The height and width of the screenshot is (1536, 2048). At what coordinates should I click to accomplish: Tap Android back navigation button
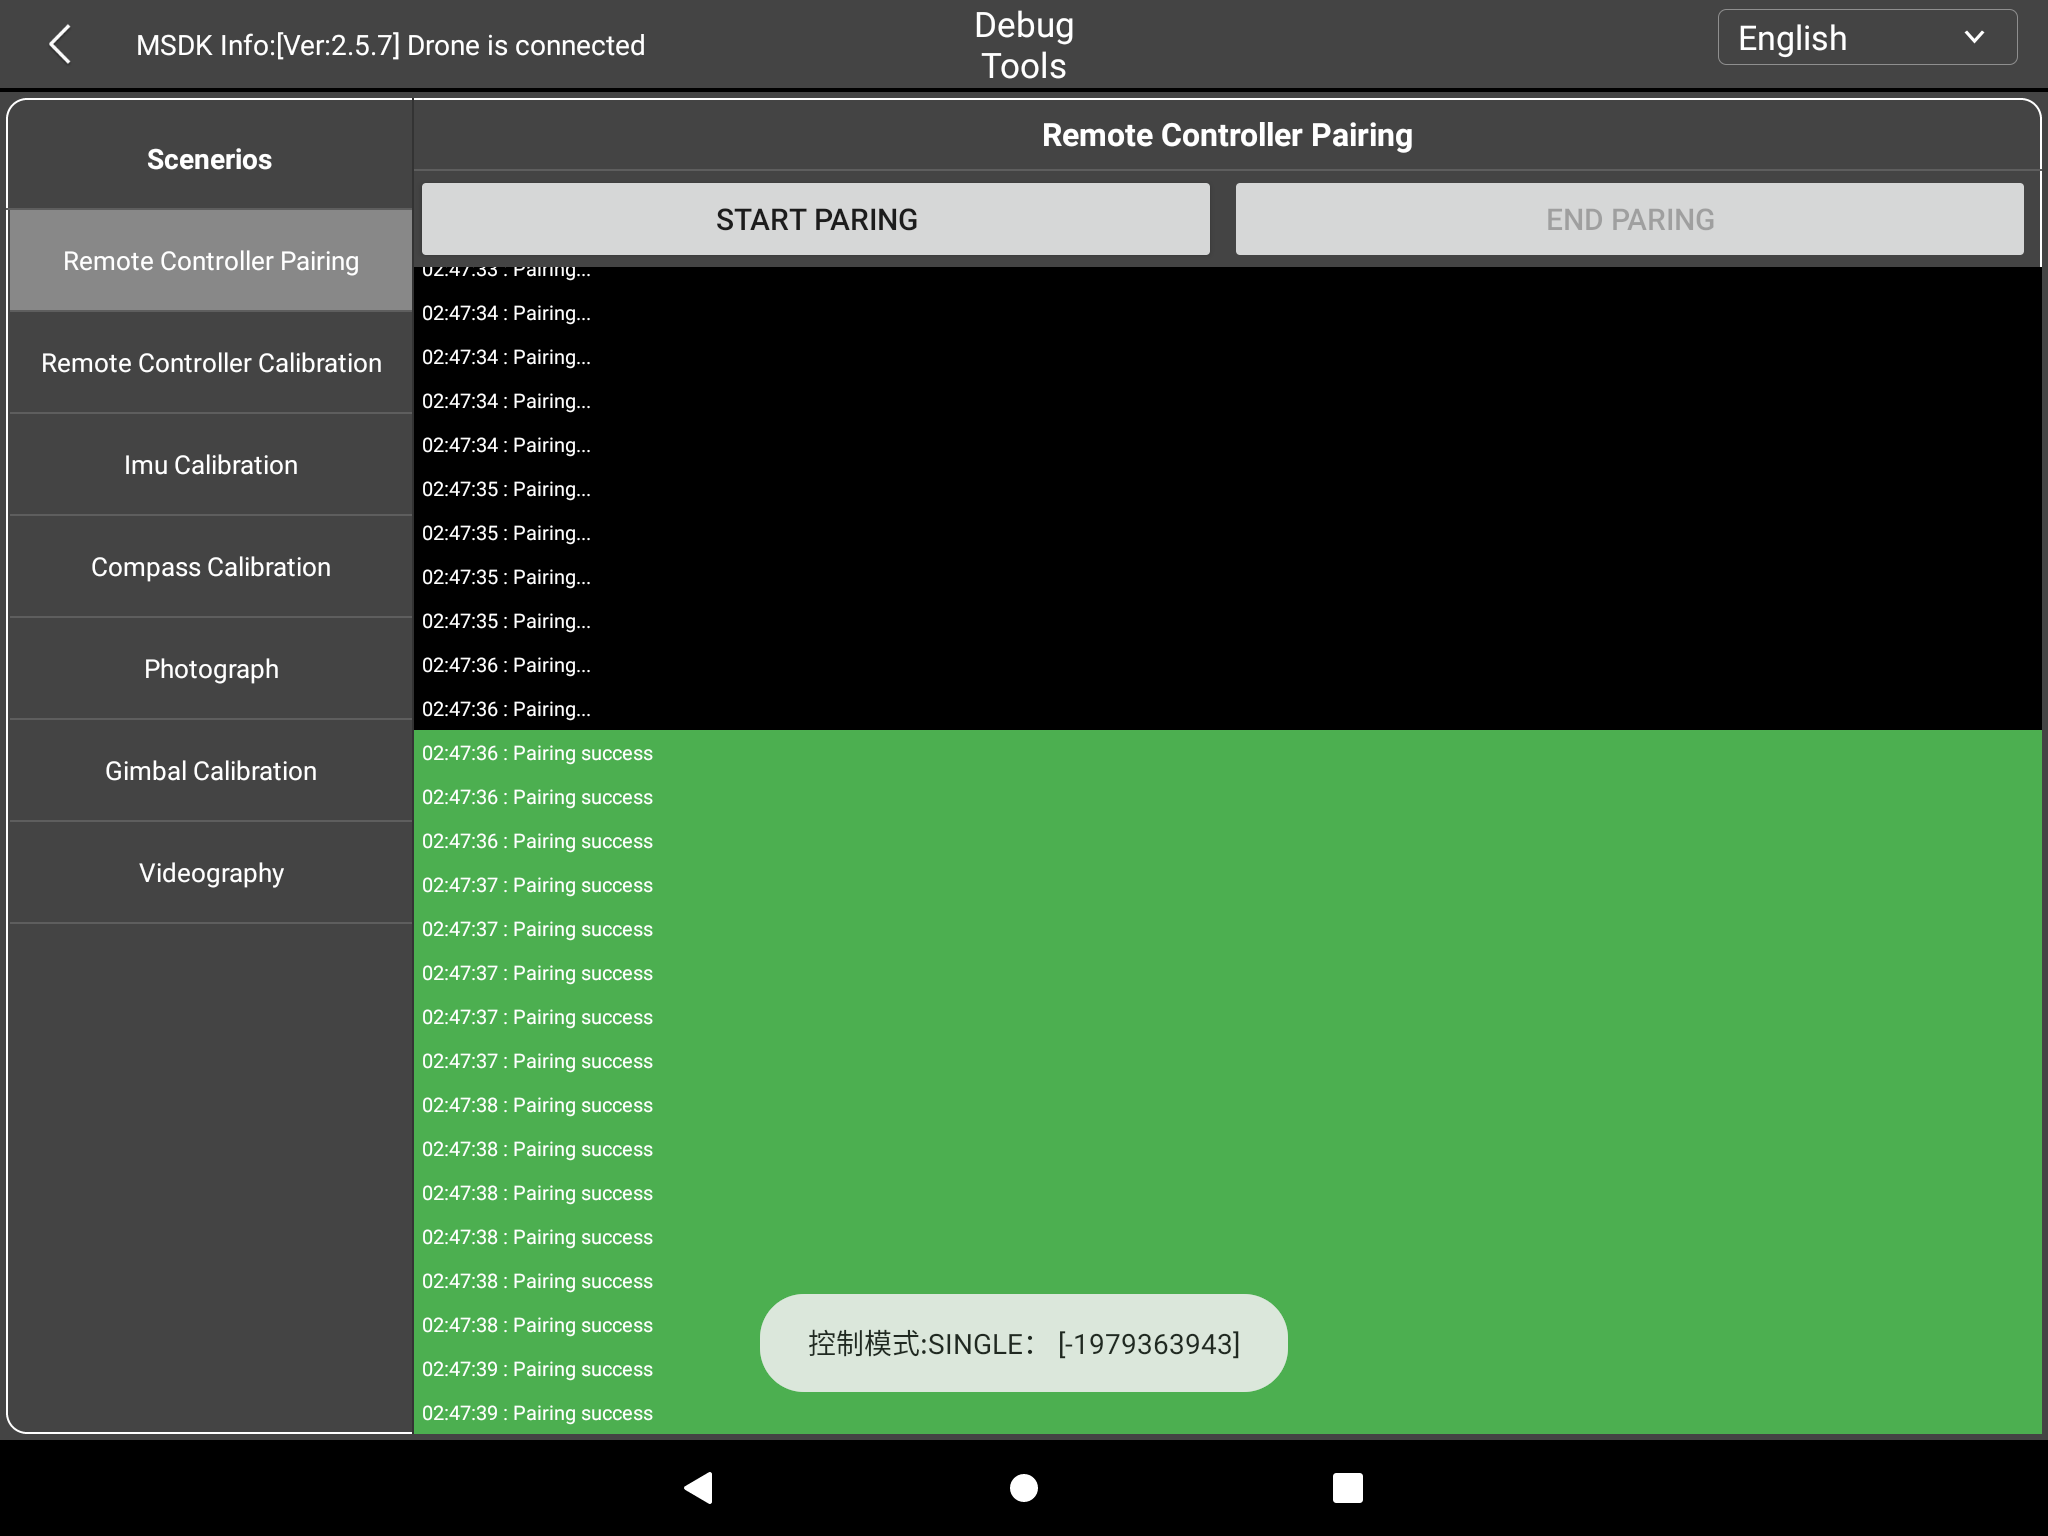point(699,1488)
